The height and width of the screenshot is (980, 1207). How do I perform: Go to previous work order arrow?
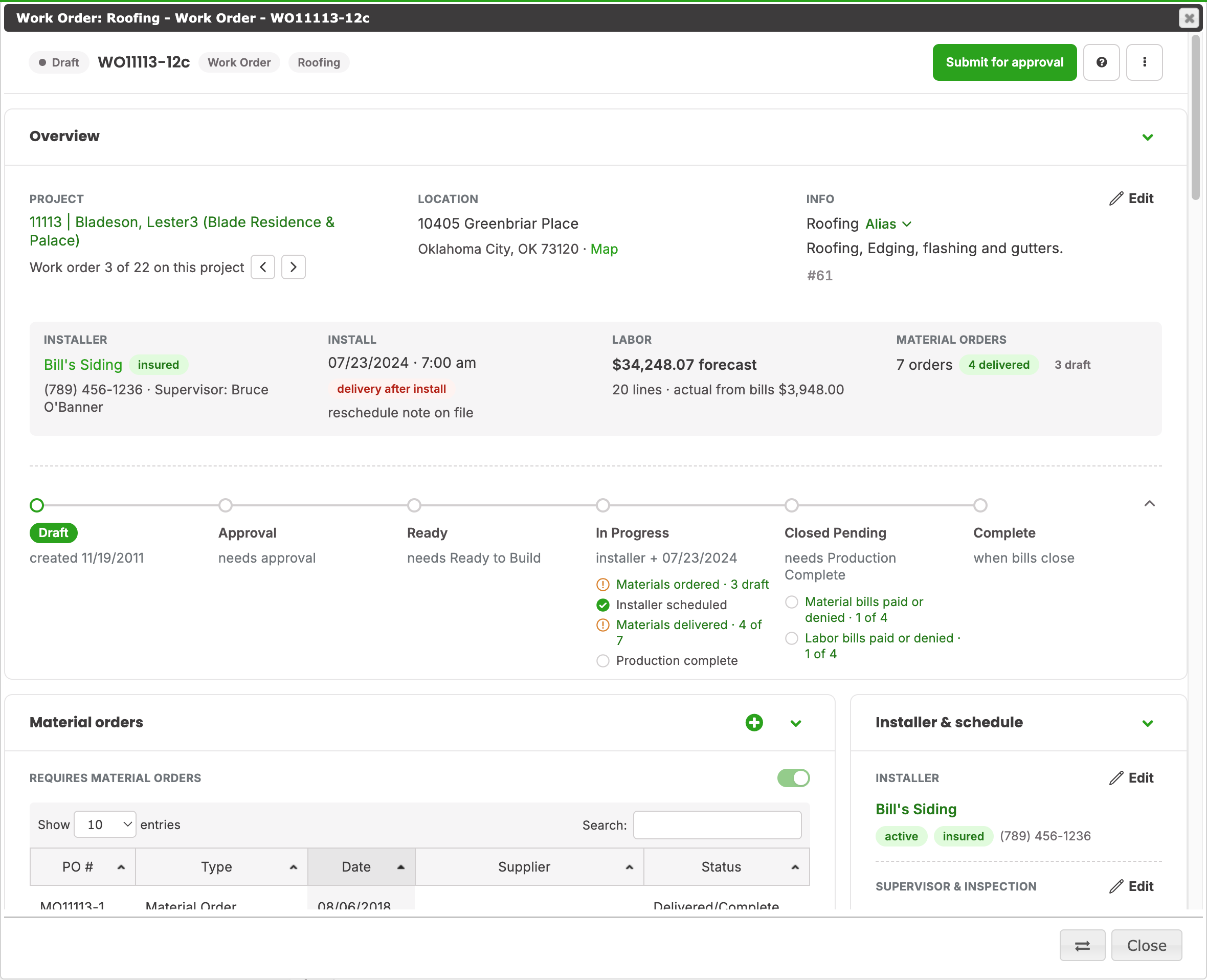263,267
